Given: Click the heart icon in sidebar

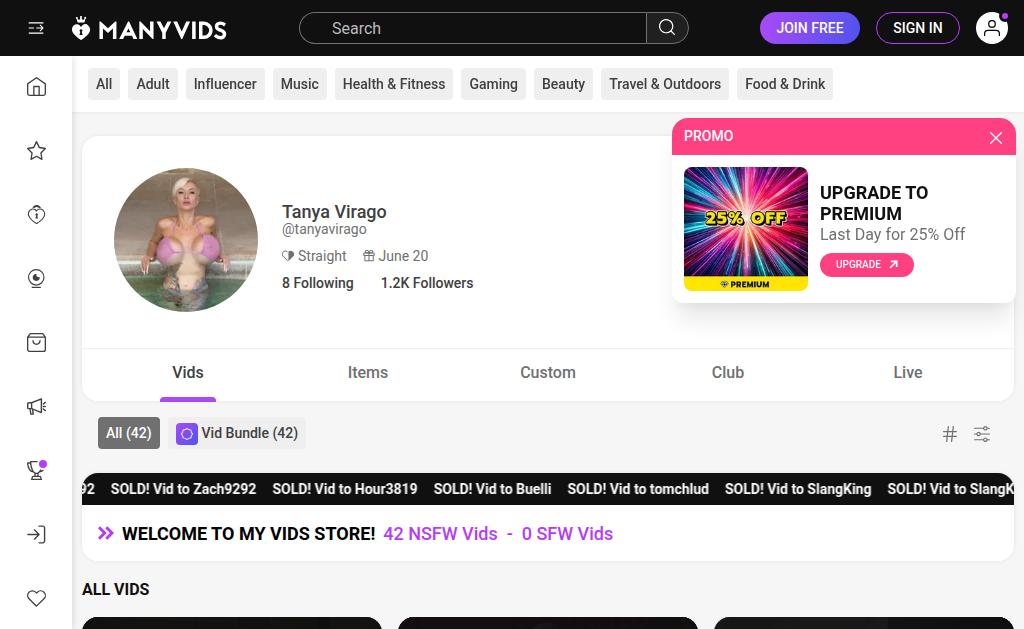Looking at the screenshot, I should coord(36,598).
